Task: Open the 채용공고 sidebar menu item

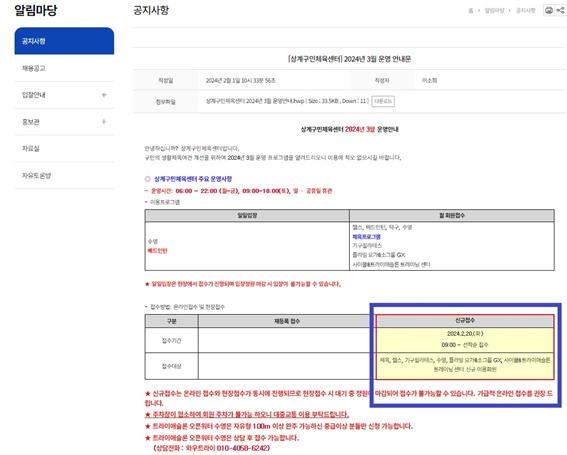Action: coord(64,68)
